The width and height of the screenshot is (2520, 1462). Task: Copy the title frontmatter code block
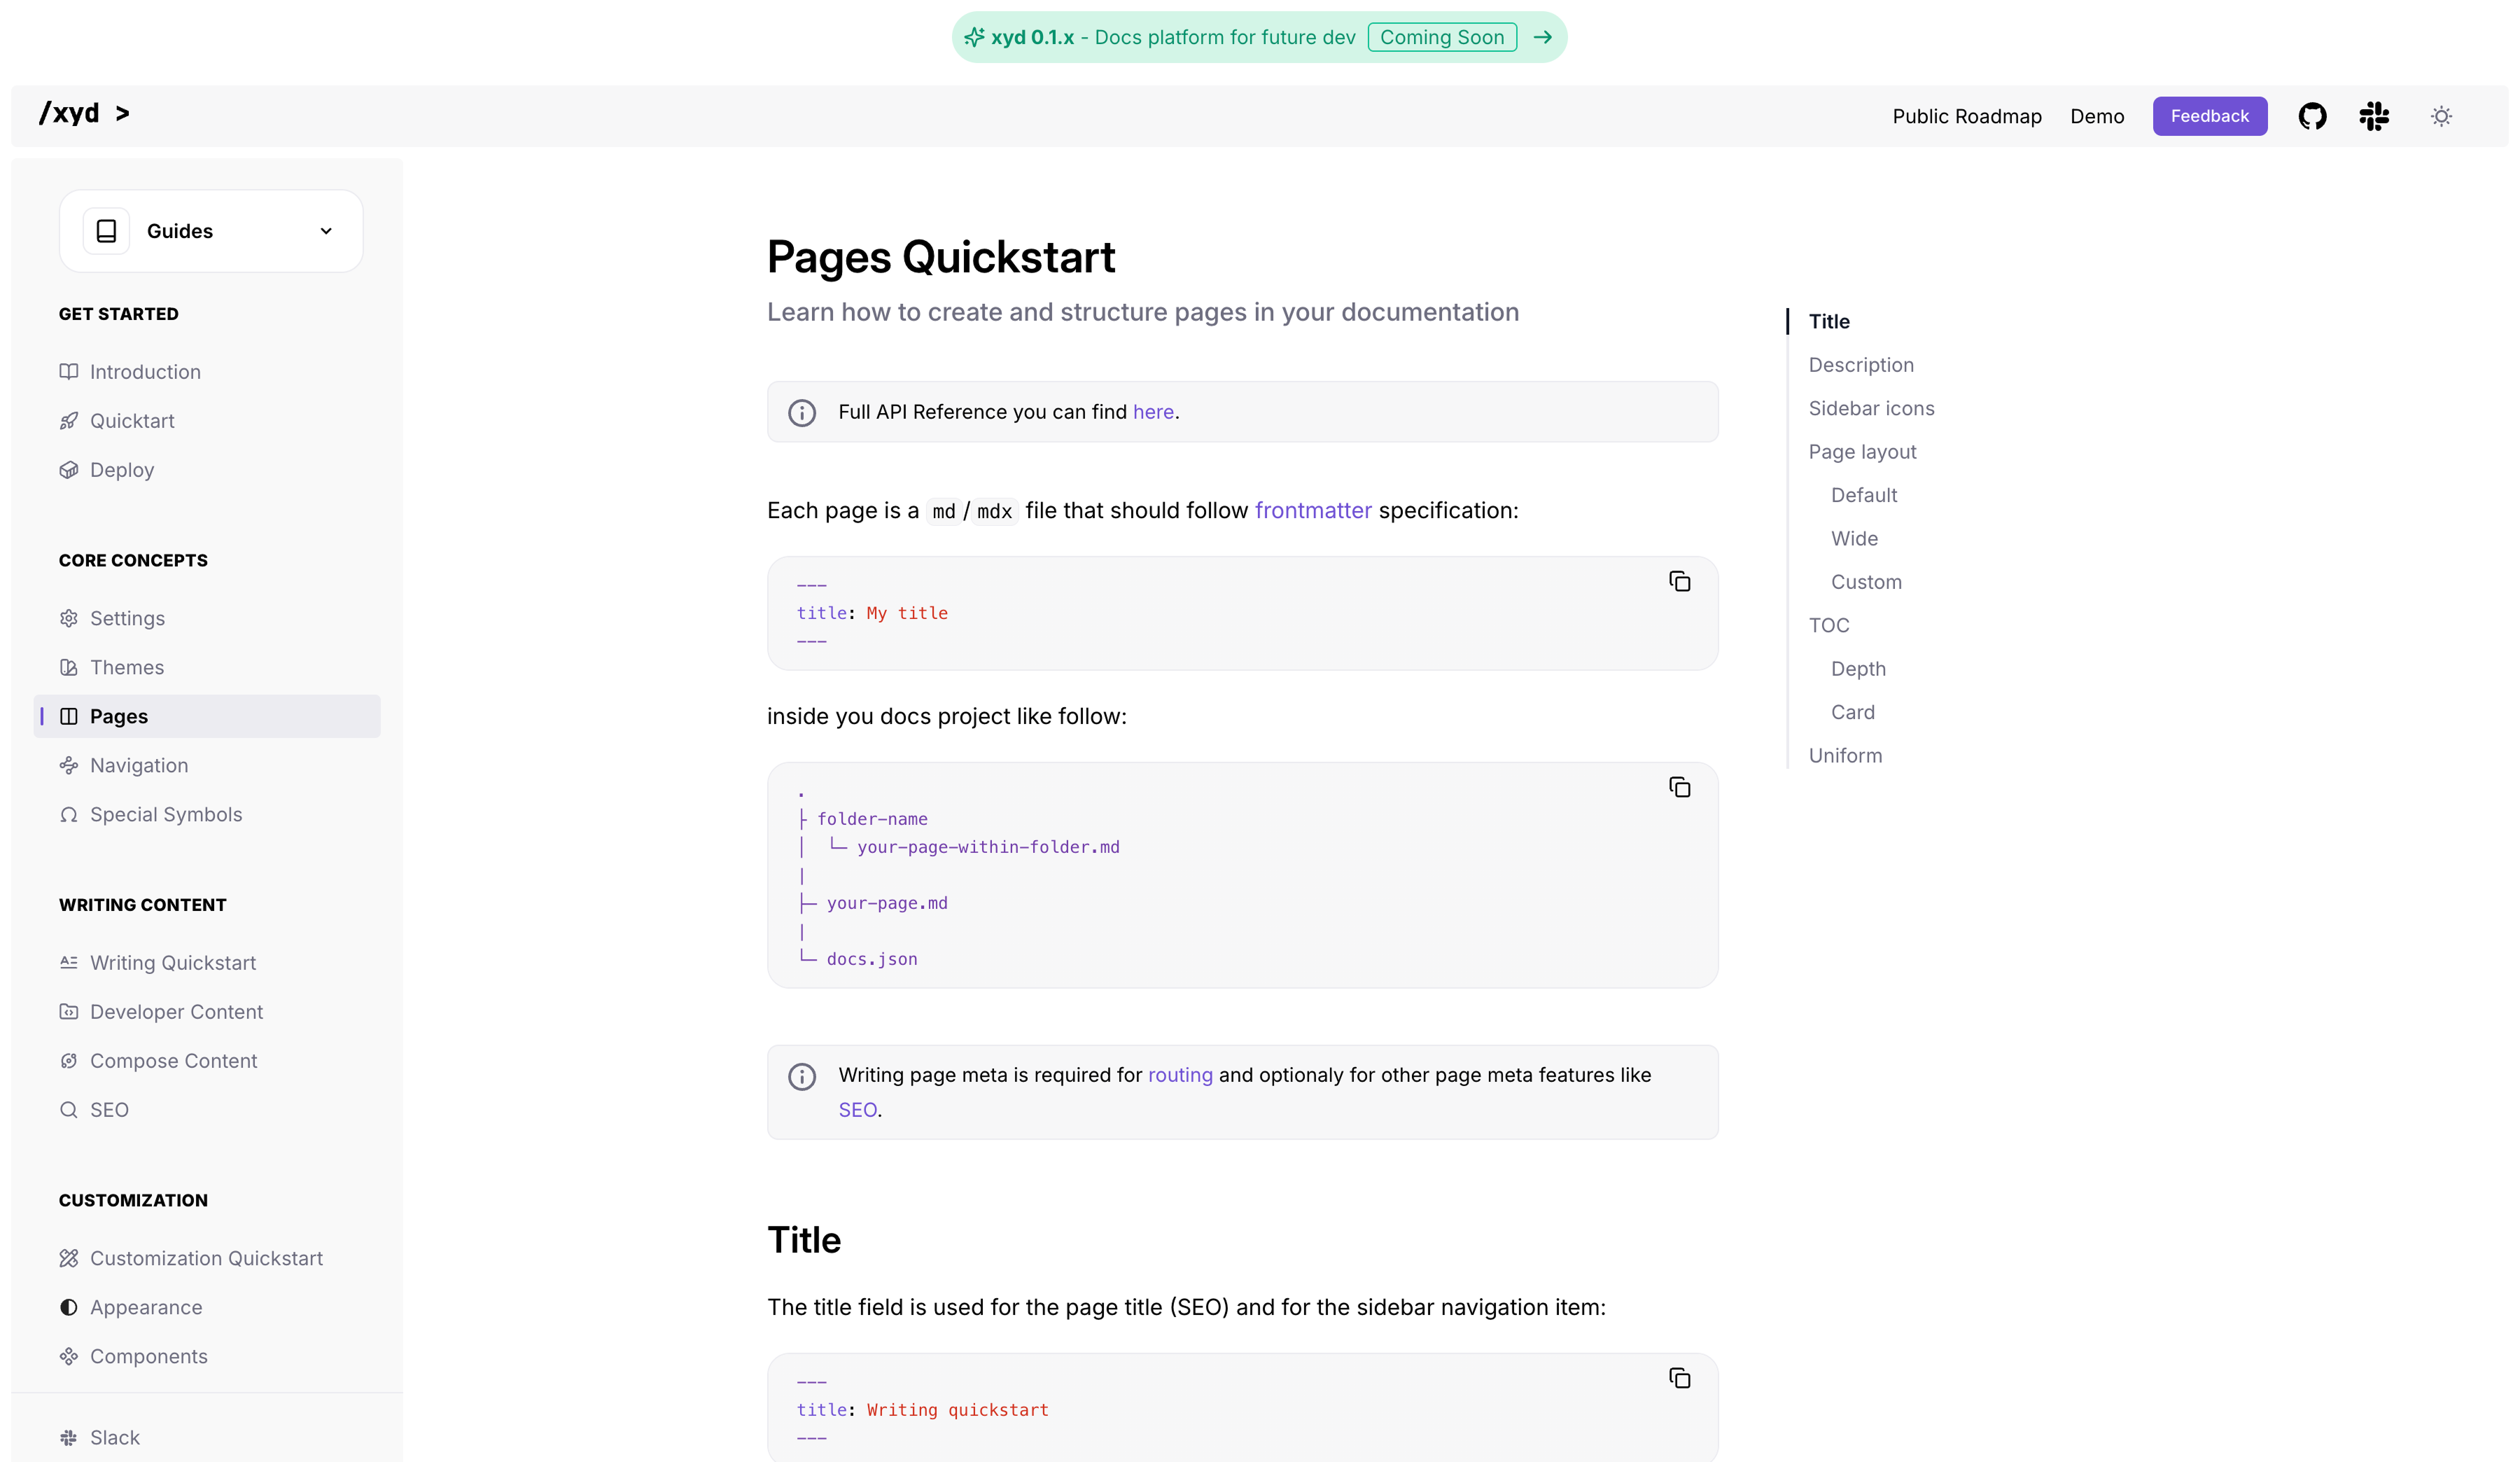pos(1679,581)
